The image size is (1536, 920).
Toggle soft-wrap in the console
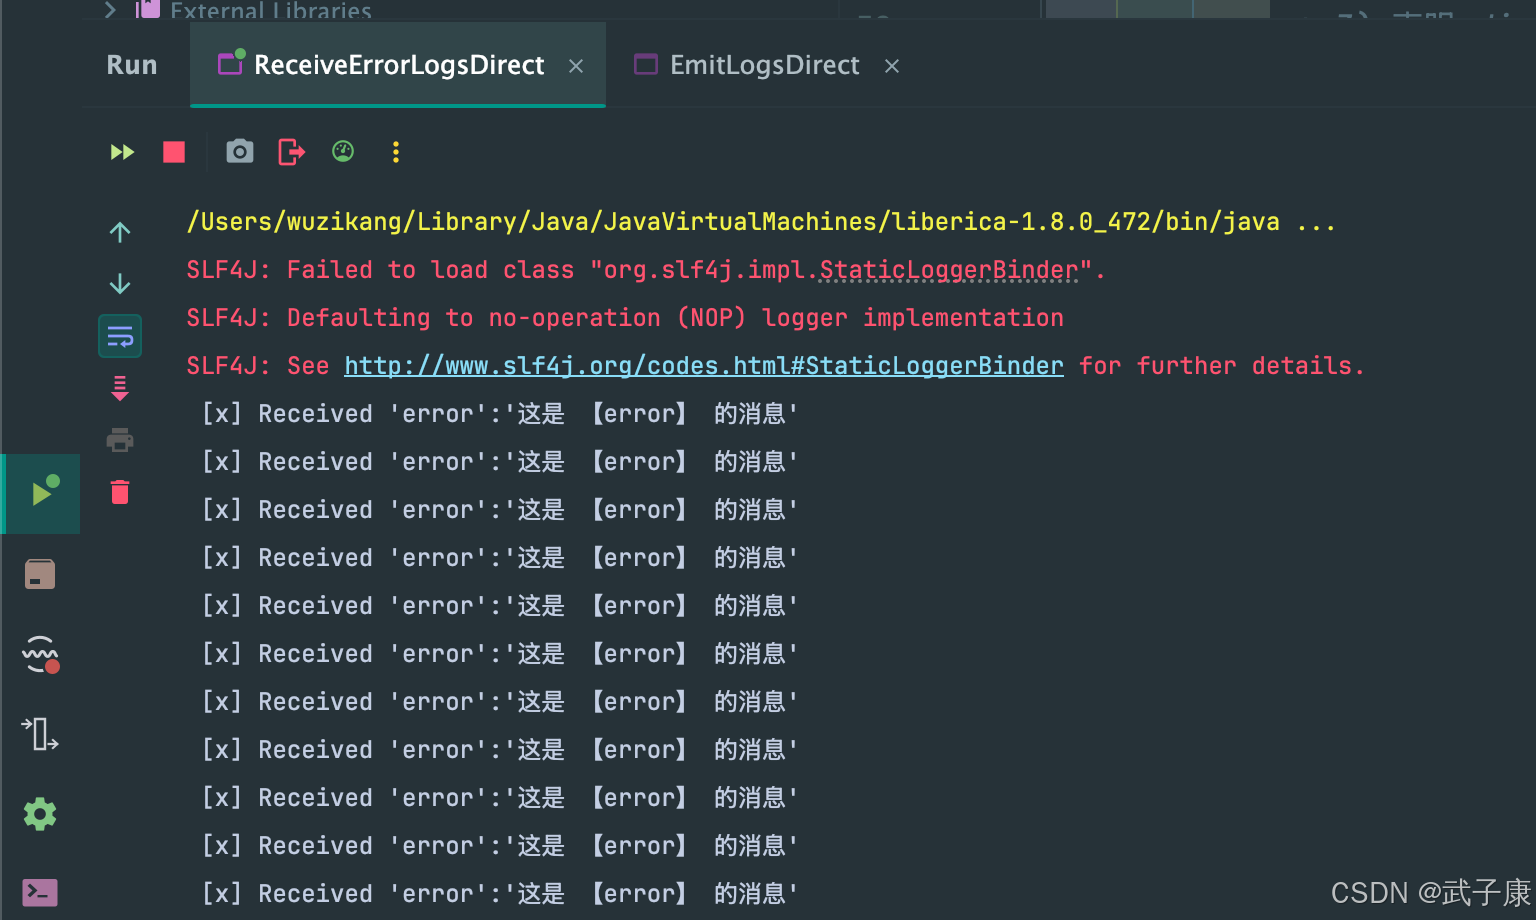[x=119, y=335]
